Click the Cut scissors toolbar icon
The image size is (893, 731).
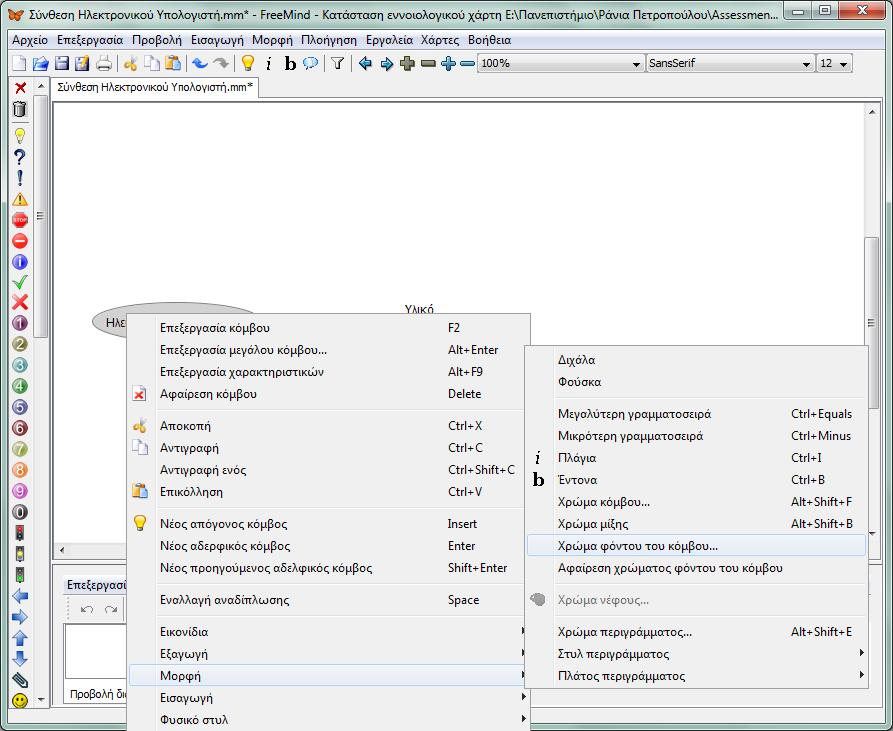click(130, 63)
